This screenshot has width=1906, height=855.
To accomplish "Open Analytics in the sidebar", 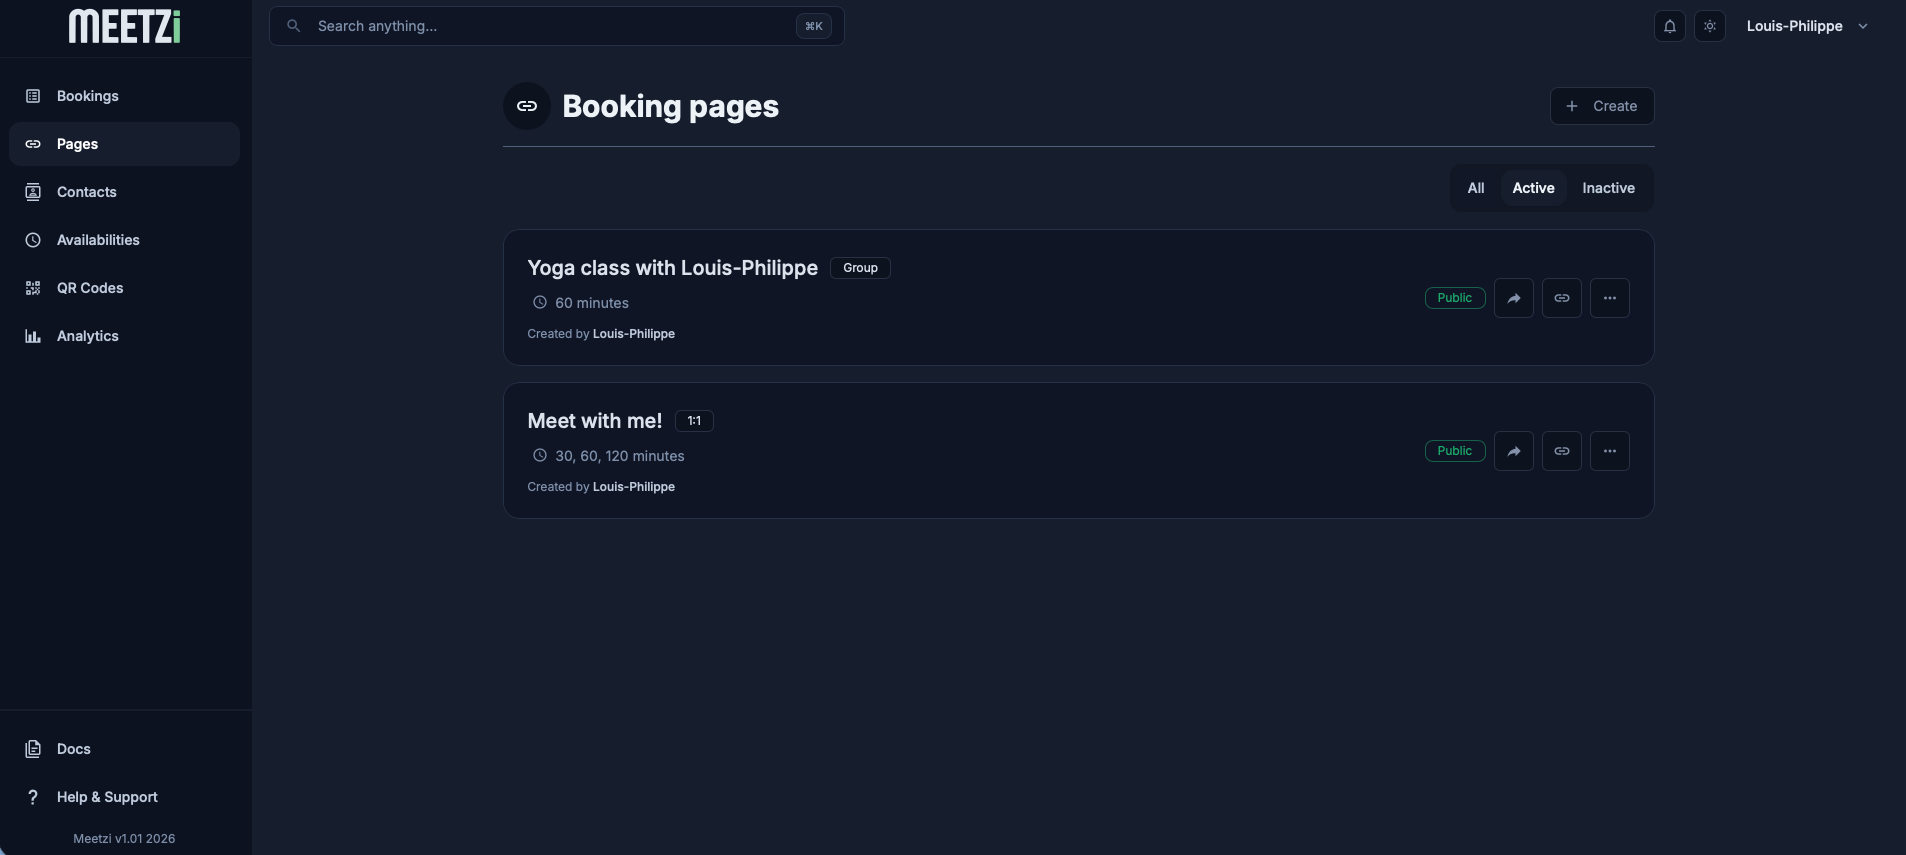I will click(x=124, y=336).
